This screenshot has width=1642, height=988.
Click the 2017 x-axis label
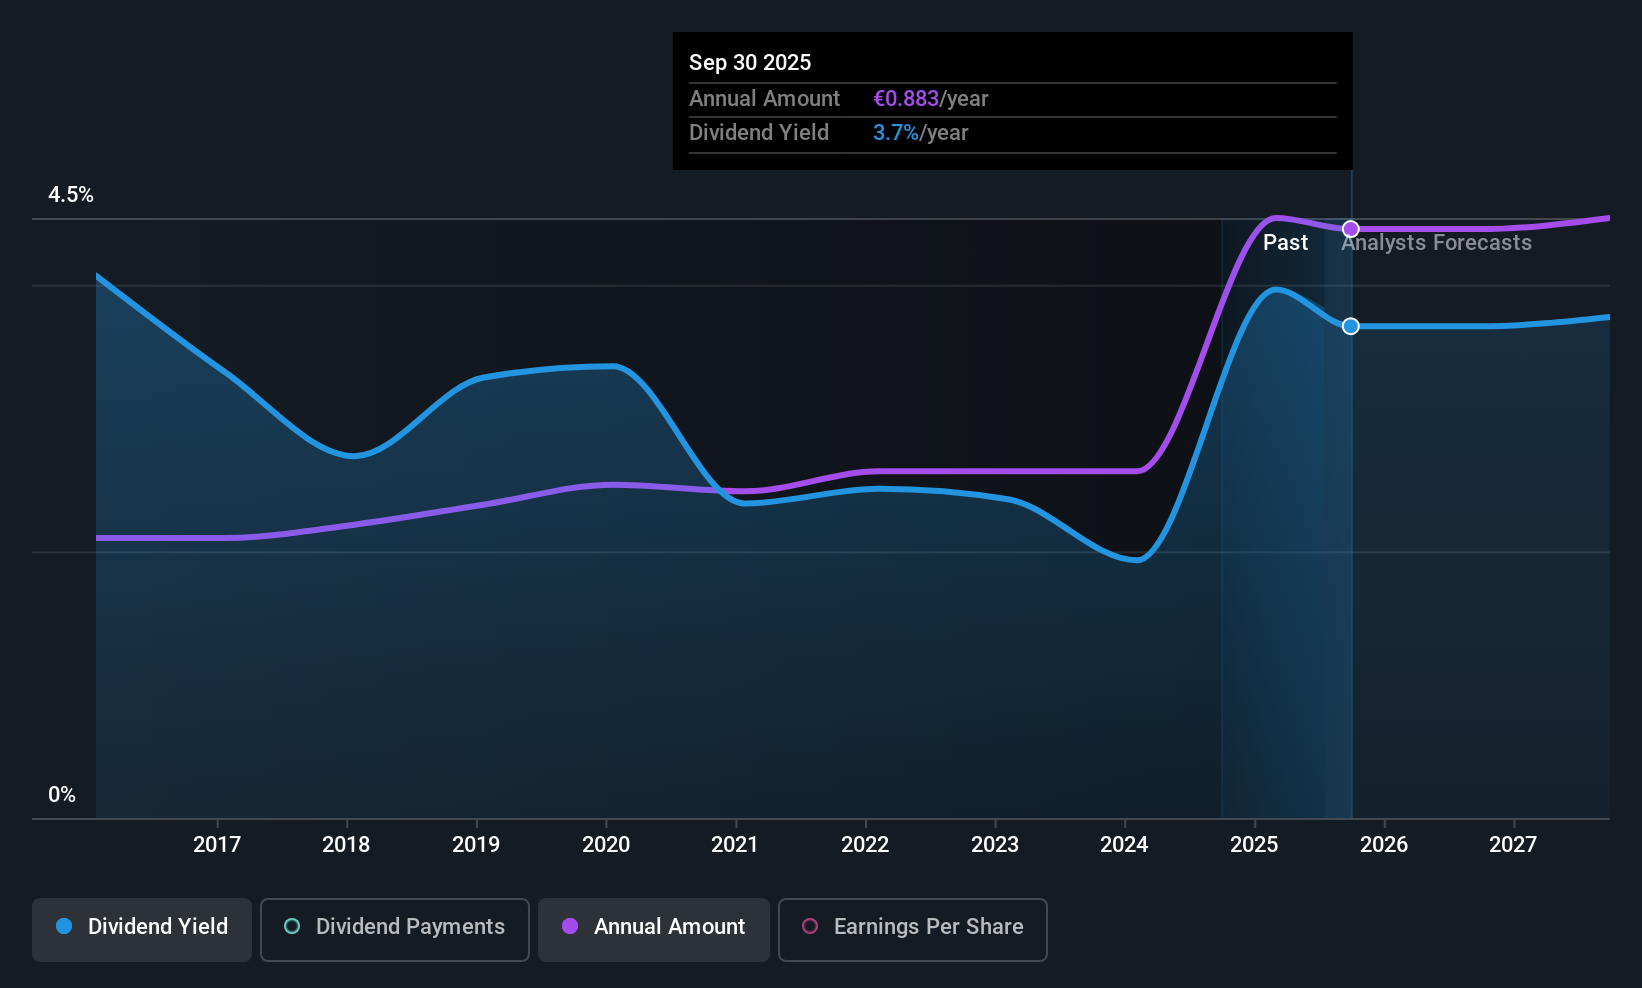[217, 845]
